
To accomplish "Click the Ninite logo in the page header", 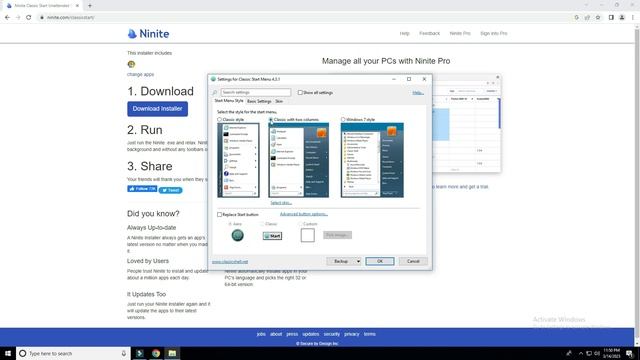I will point(148,33).
